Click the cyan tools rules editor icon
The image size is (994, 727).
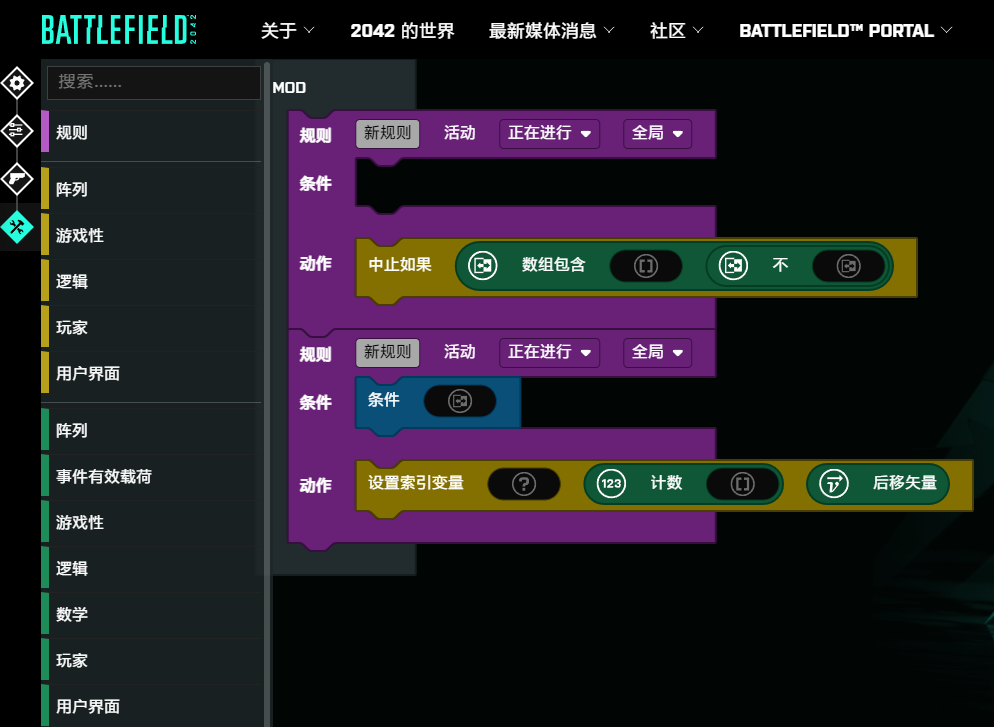pyautogui.click(x=16, y=227)
